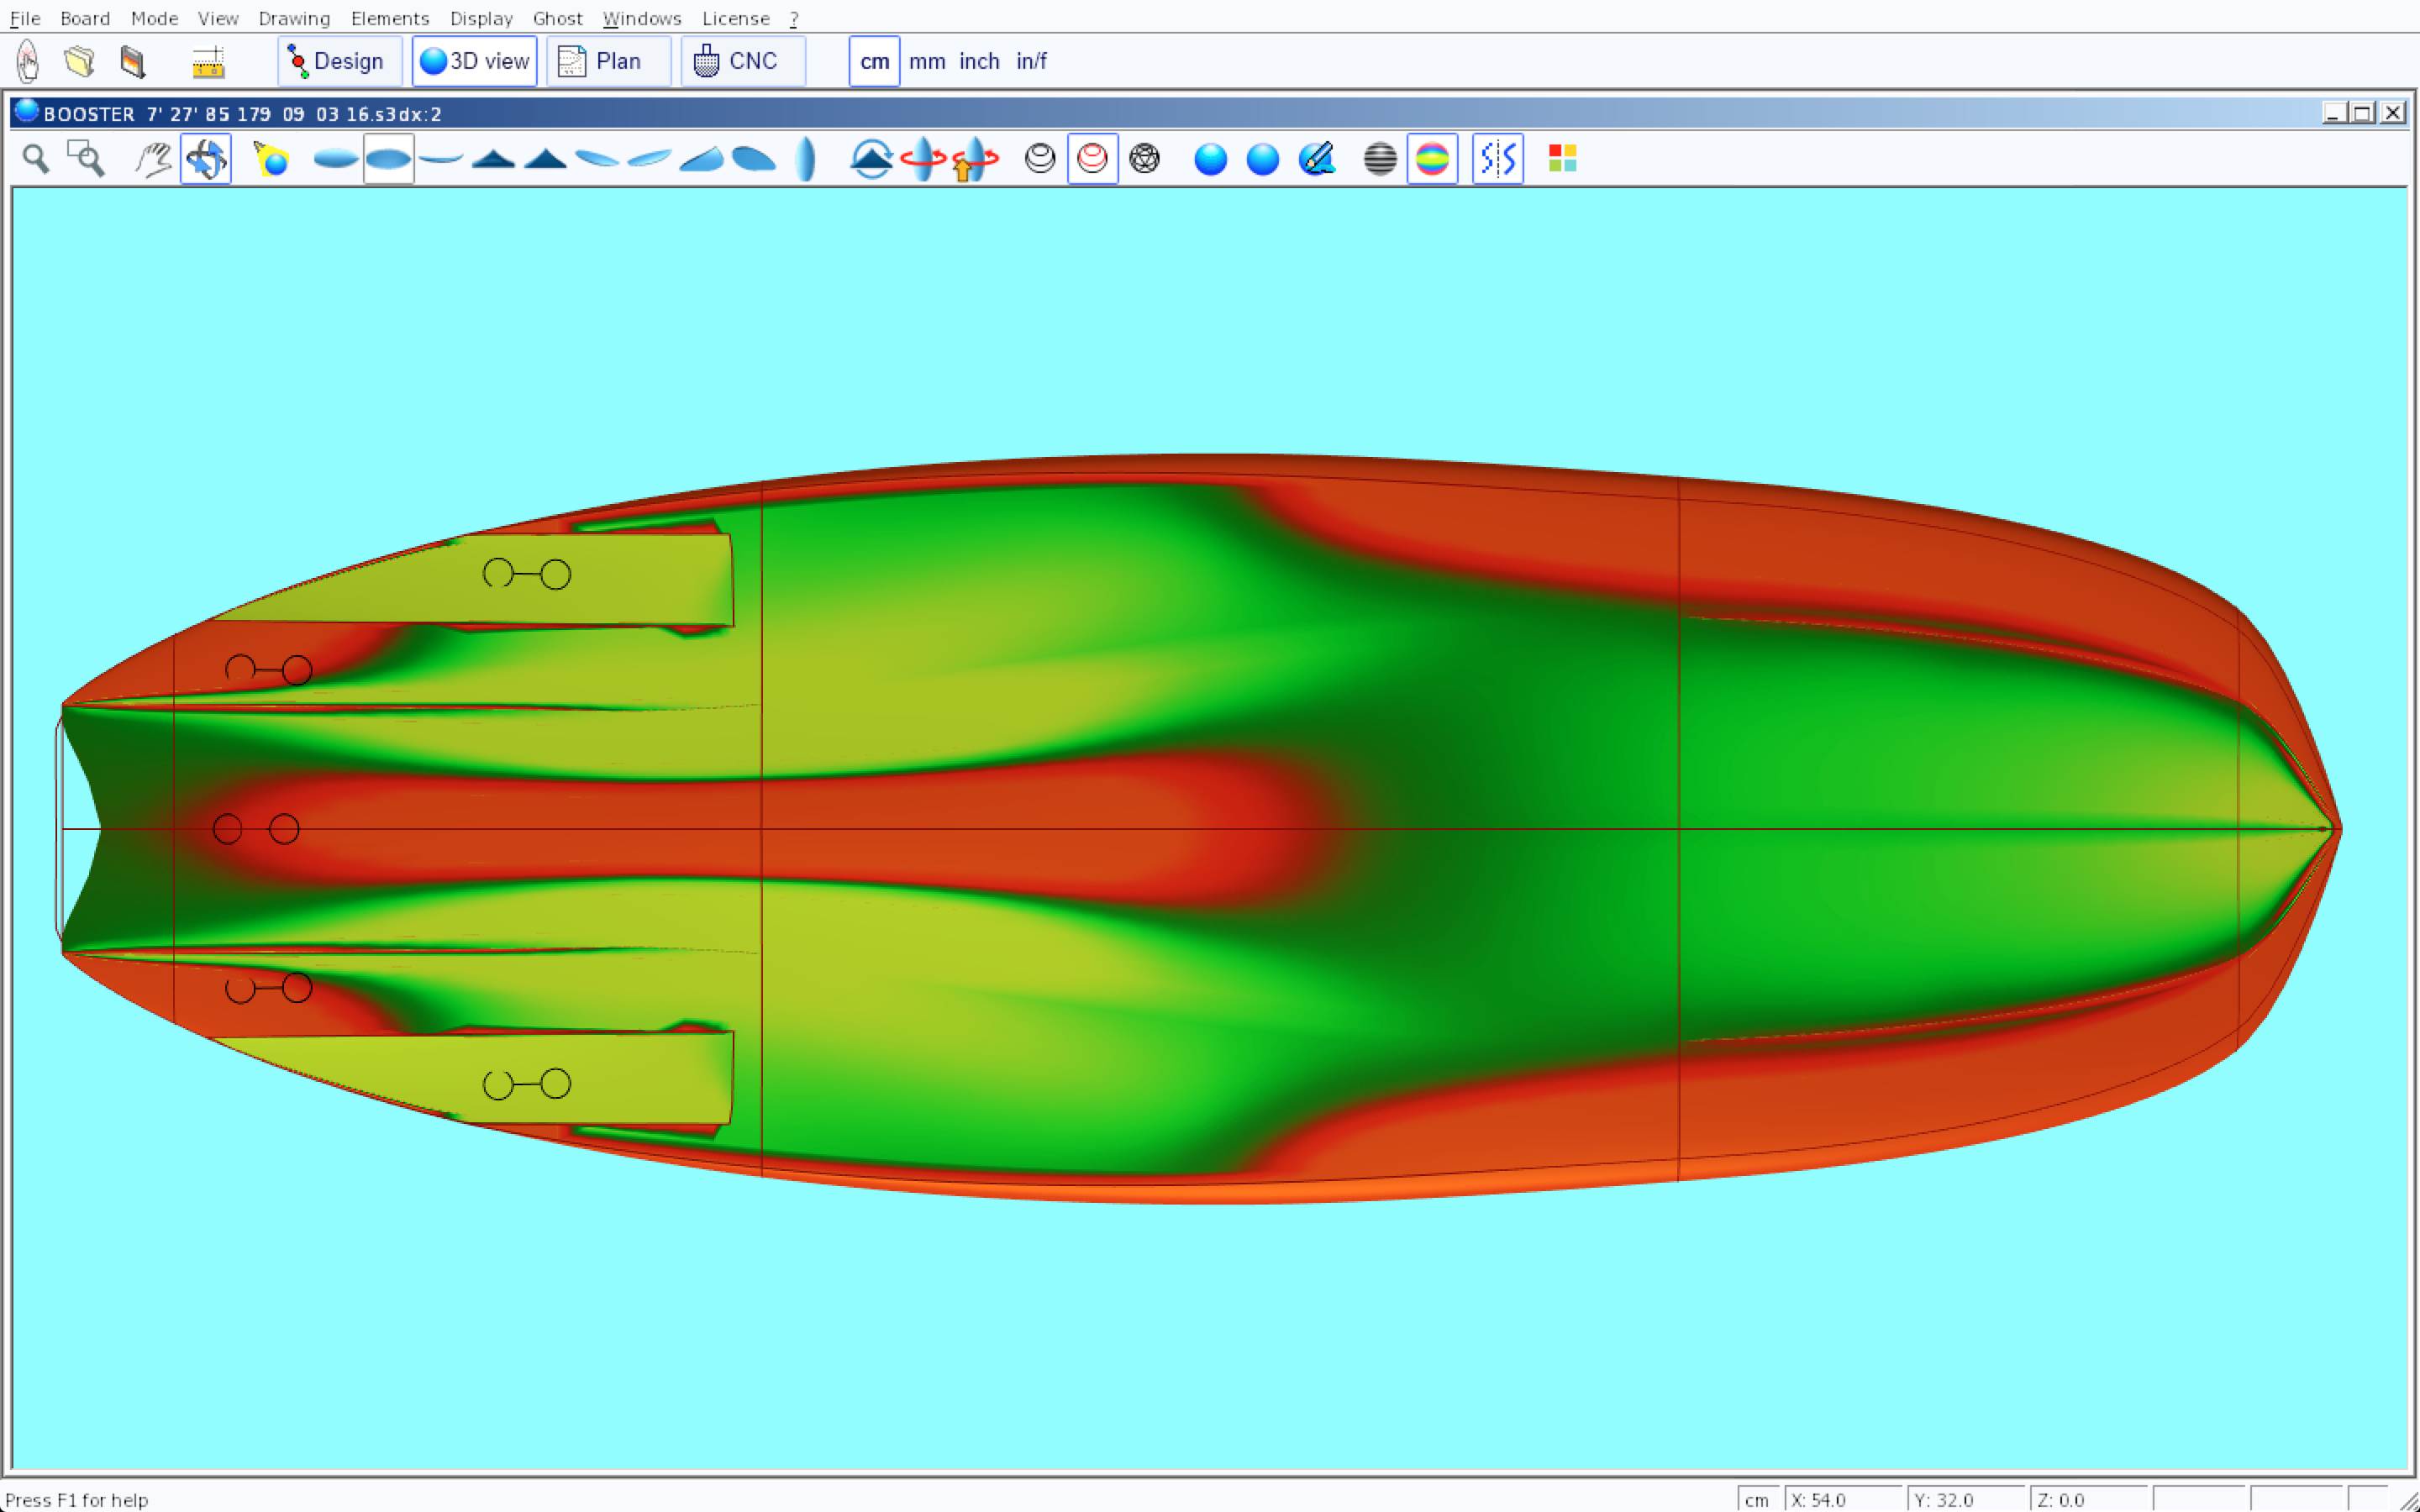Image resolution: width=2420 pixels, height=1512 pixels.
Task: Open the four-color squares settings icon
Action: click(1562, 159)
